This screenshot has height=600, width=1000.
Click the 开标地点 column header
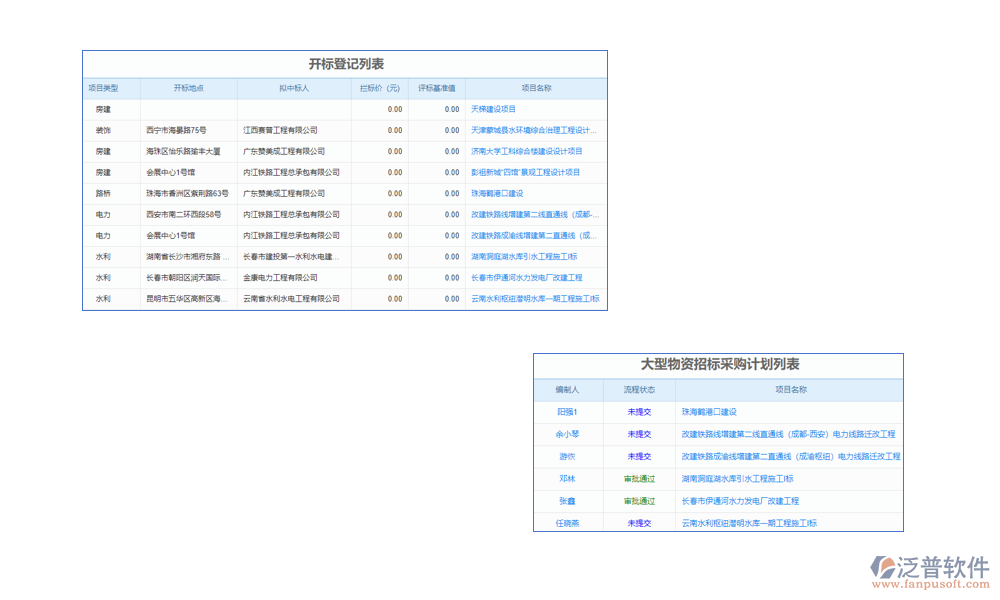[x=188, y=88]
